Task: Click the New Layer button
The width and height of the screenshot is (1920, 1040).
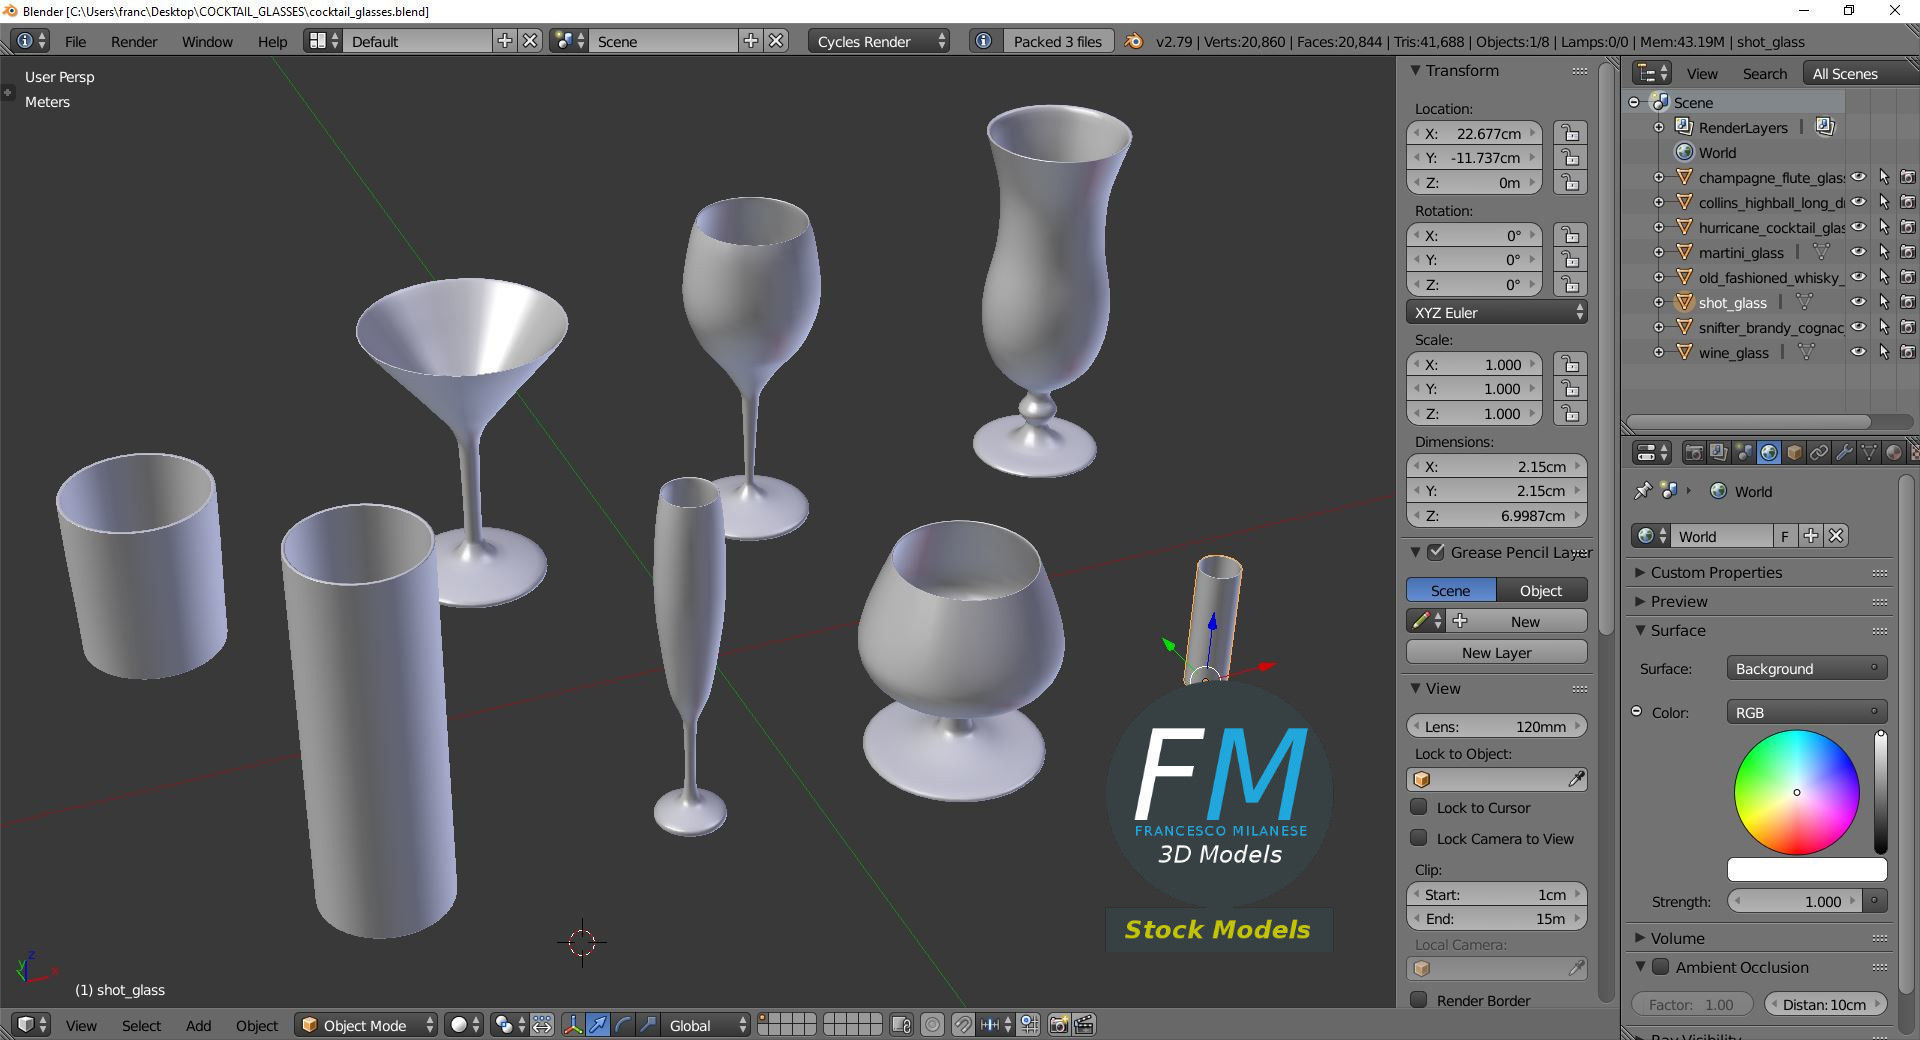Action: click(x=1497, y=653)
